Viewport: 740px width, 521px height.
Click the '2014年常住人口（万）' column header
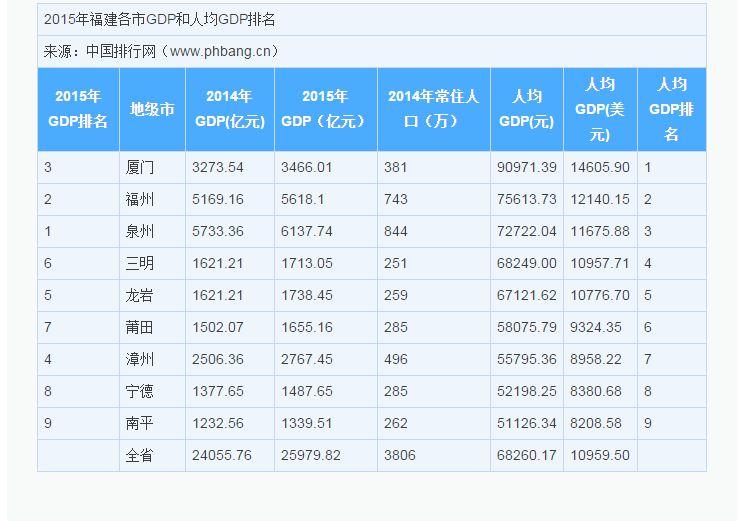pos(433,109)
